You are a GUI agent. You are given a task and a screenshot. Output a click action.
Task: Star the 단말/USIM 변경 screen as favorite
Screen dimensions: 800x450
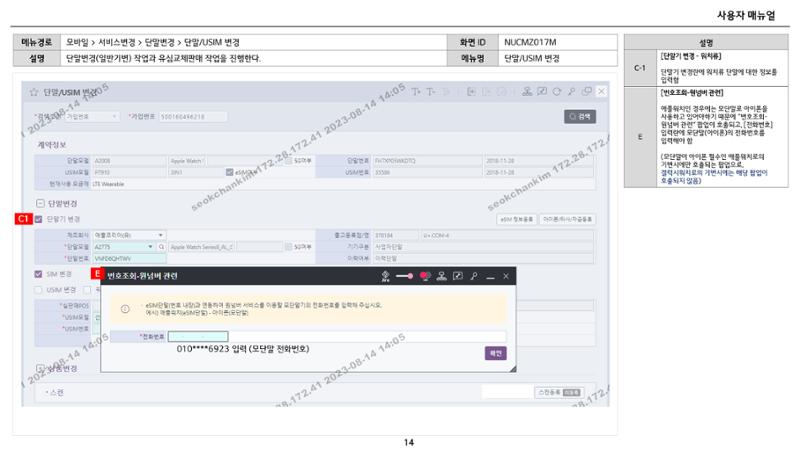coord(34,92)
